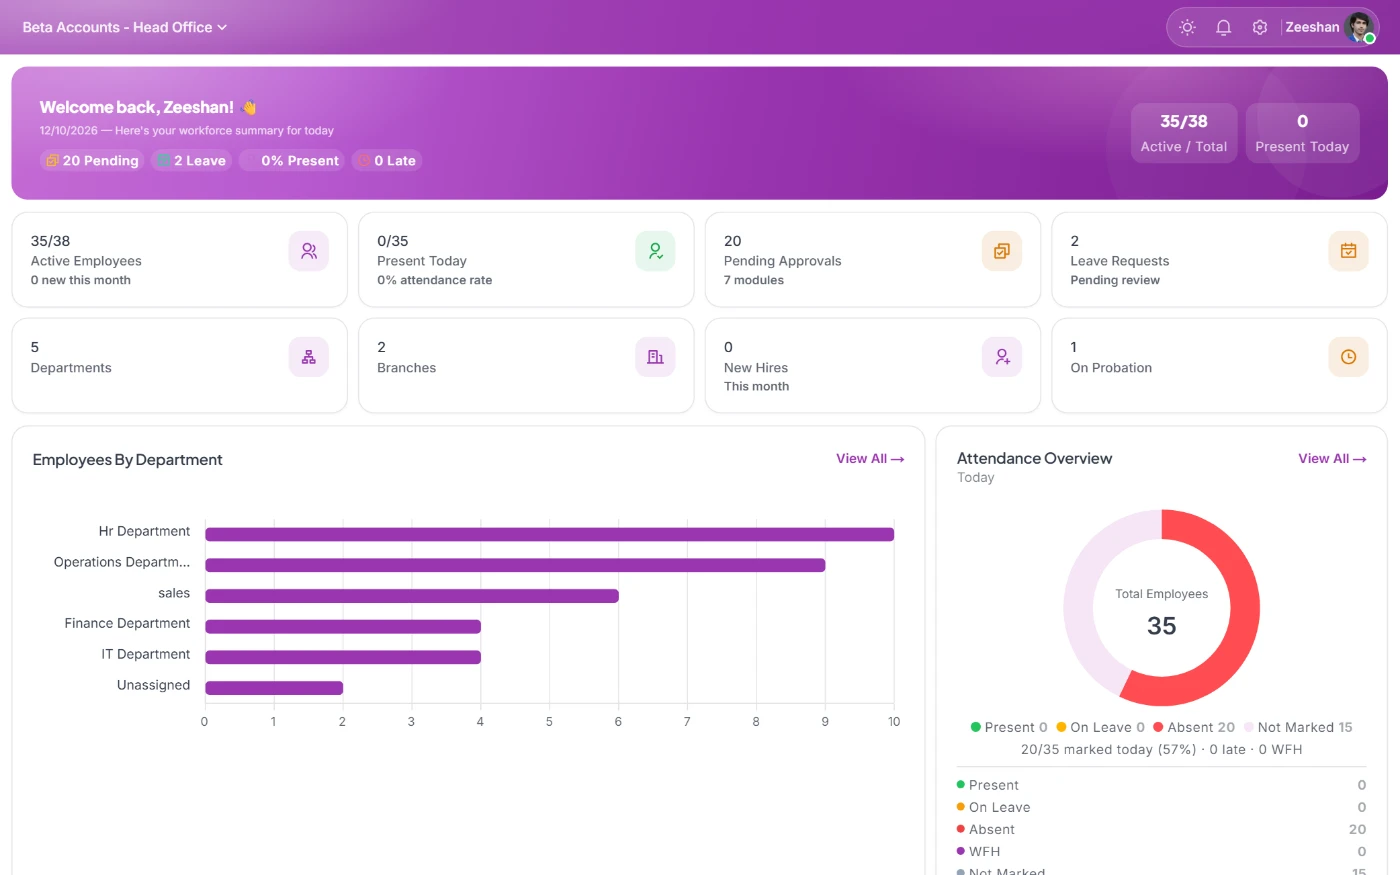1400x875 pixels.
Task: Expand the Beta Accounts - Head Office dropdown
Action: coord(125,27)
